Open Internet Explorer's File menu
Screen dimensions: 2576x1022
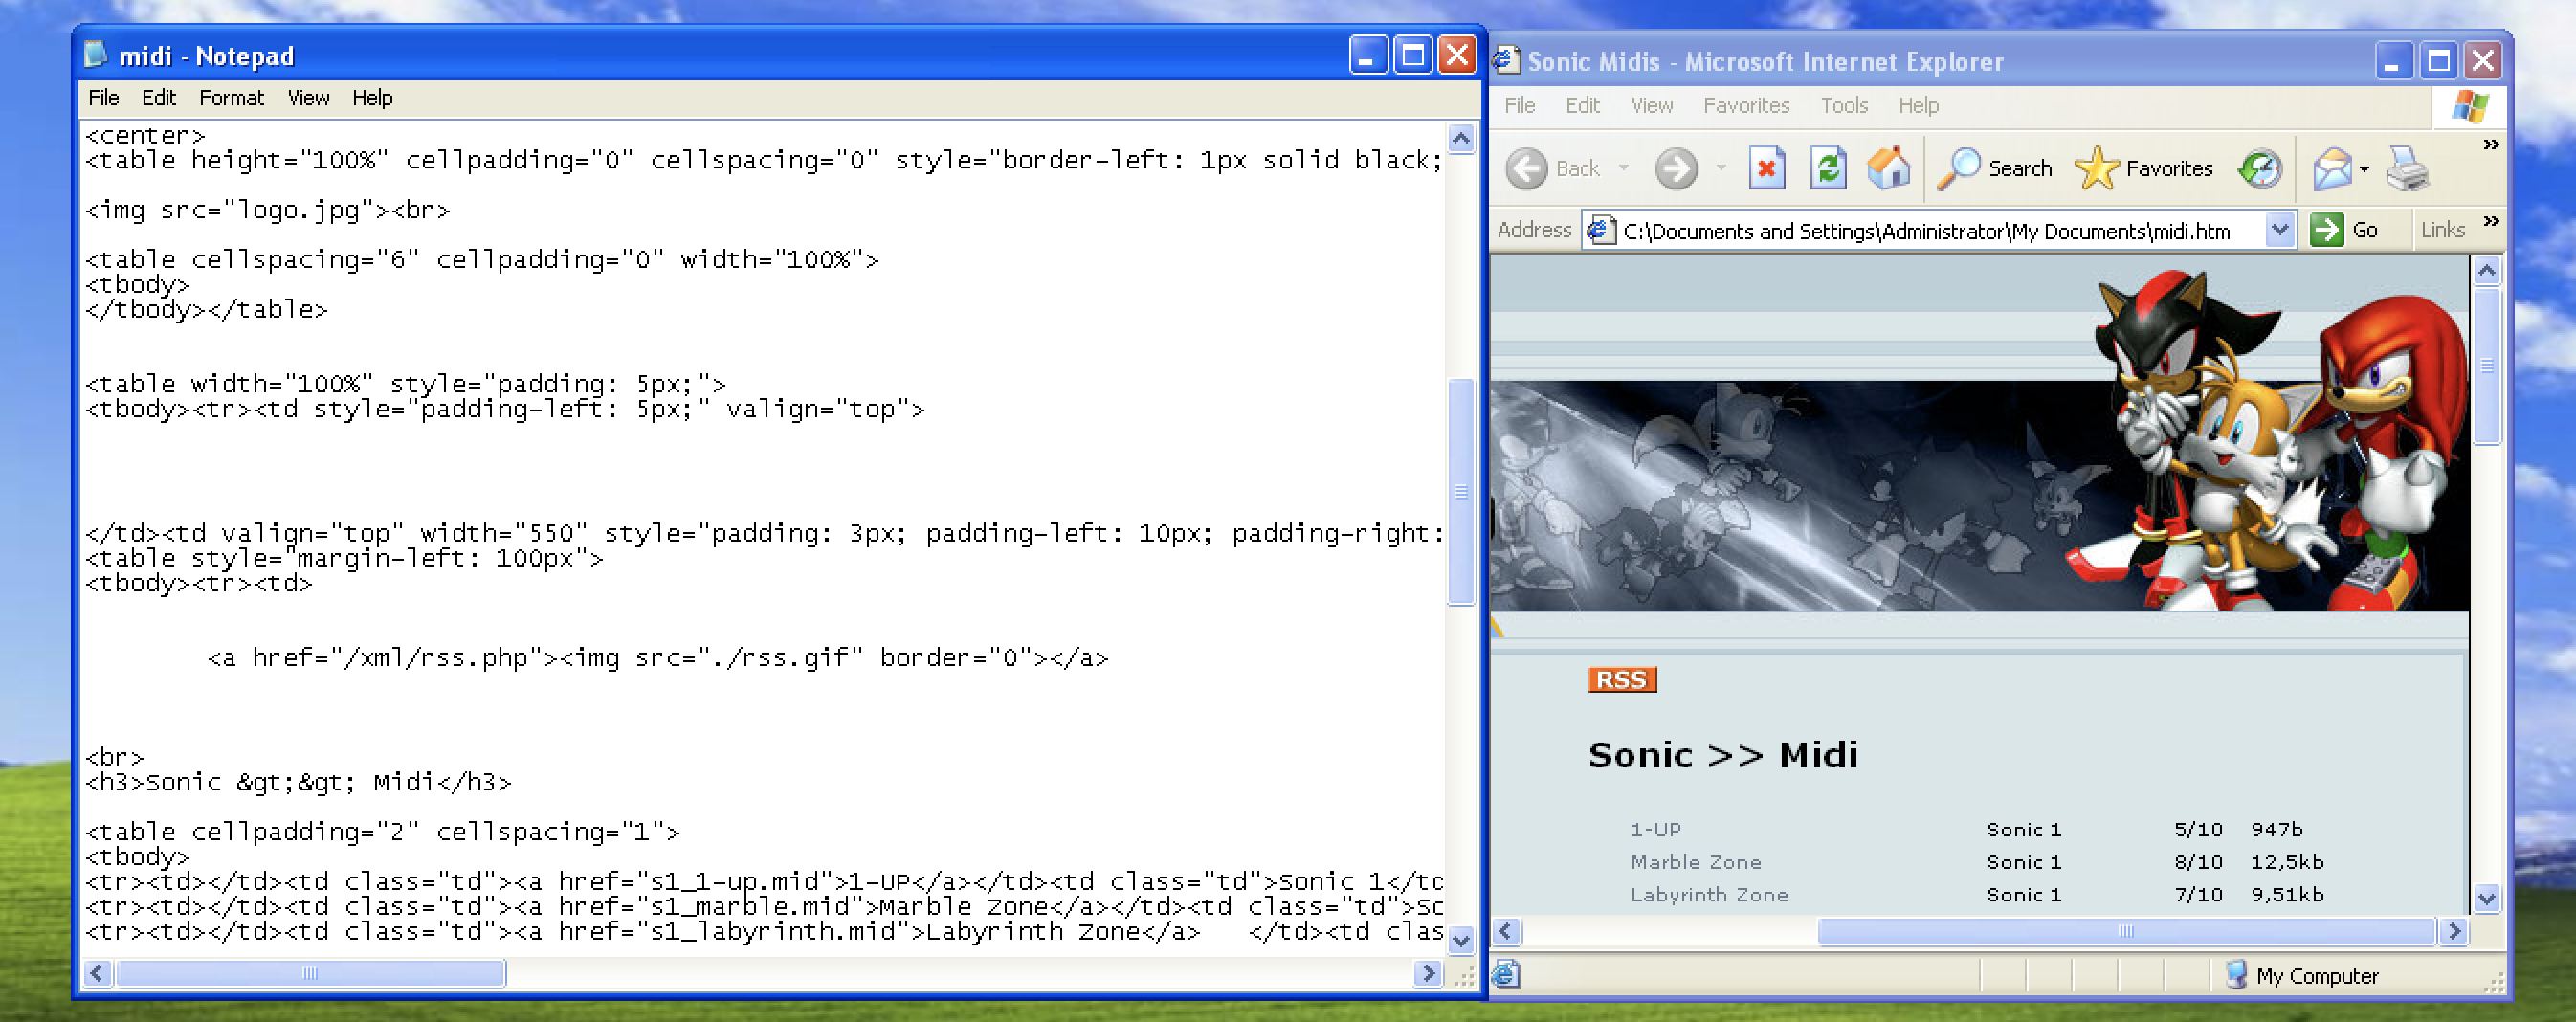pyautogui.click(x=1519, y=106)
